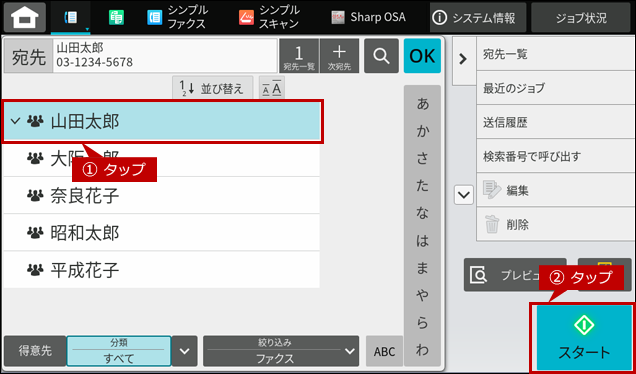Jump to わ in the kana index
Viewport: 636px width, 374px height.
(422, 350)
